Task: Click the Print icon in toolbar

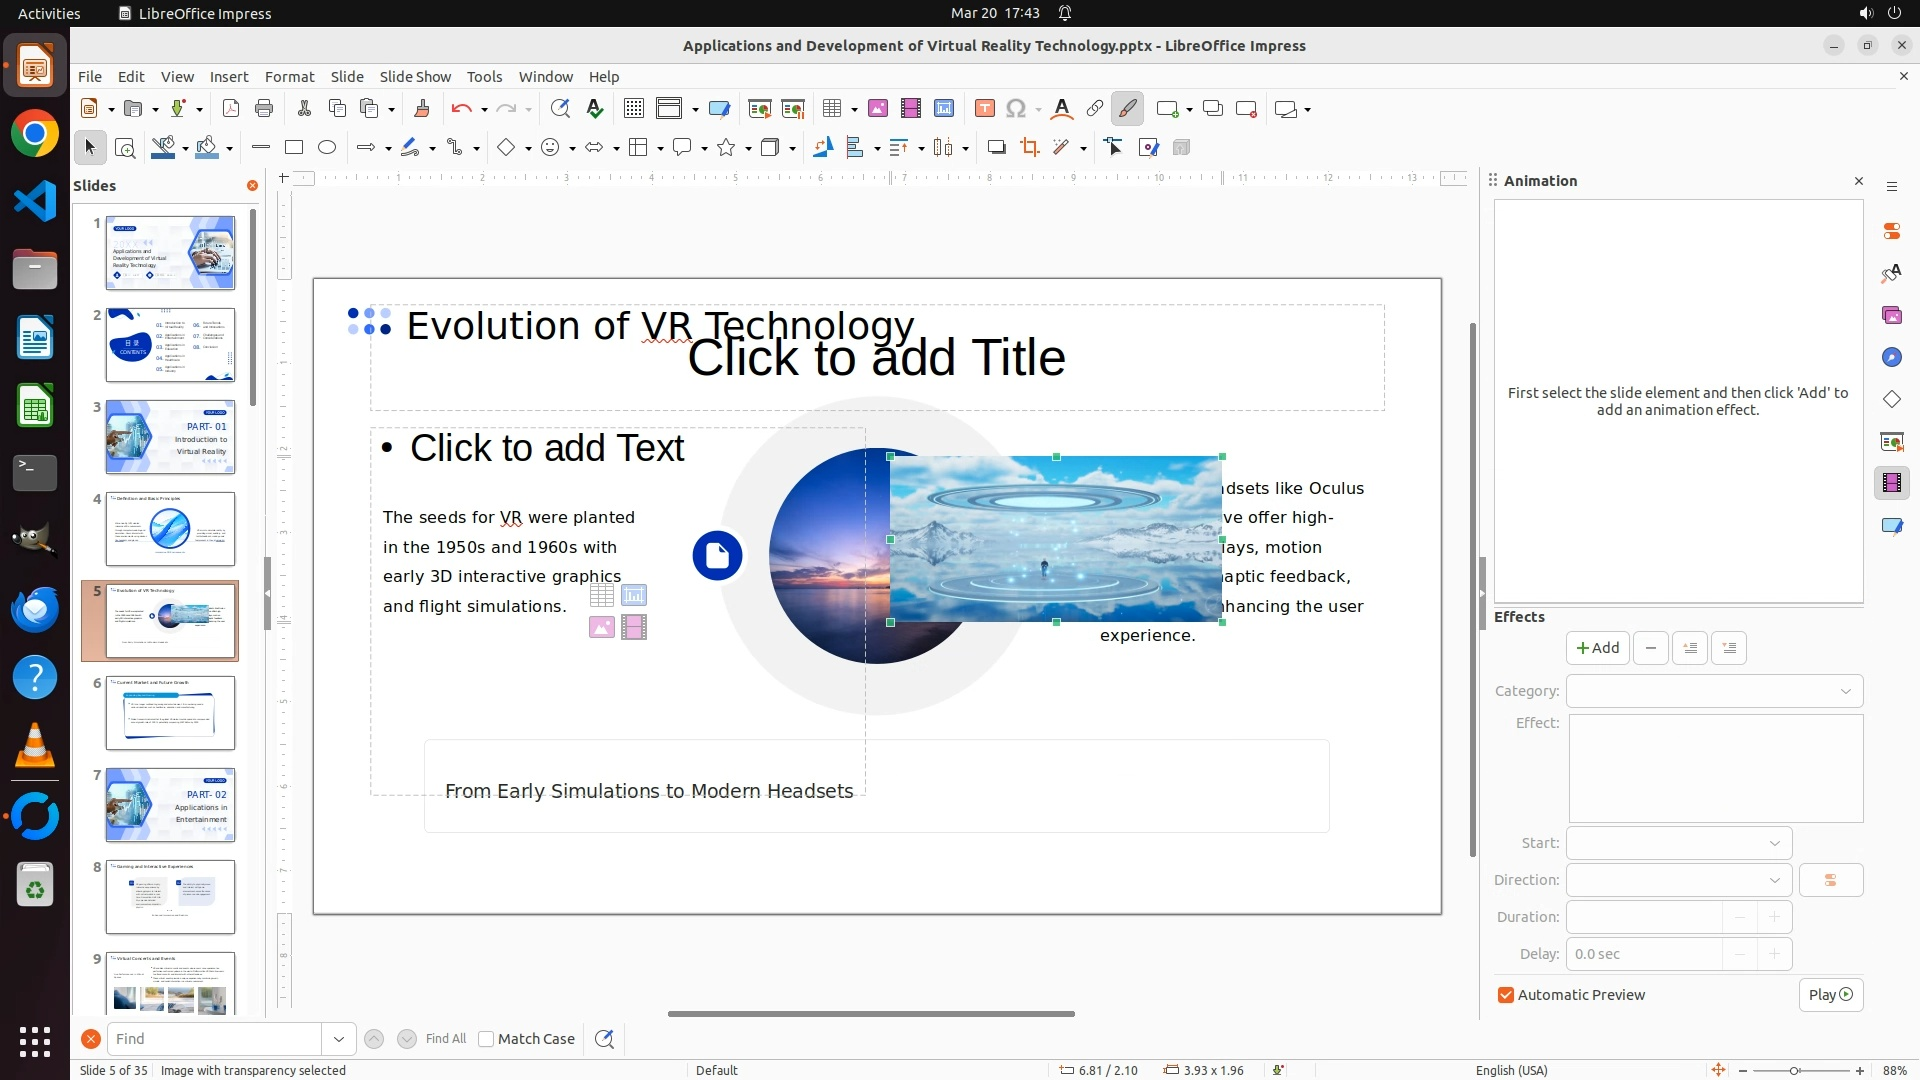Action: tap(264, 109)
